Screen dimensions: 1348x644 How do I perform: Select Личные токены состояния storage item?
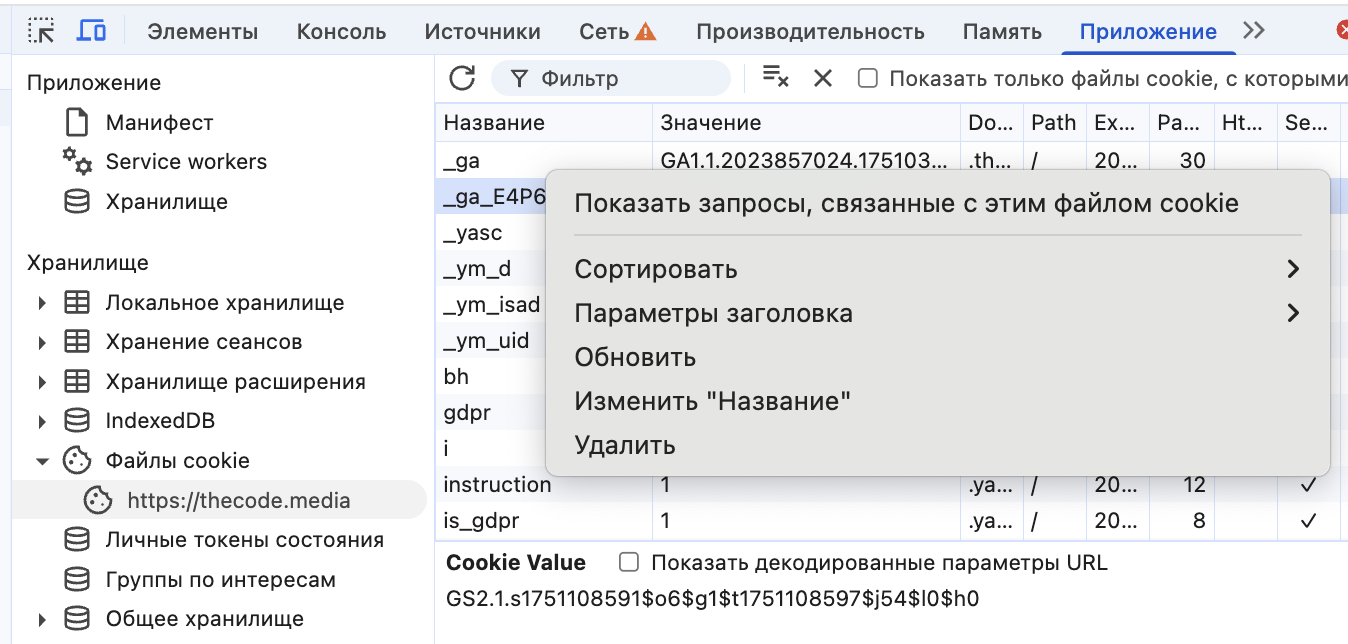244,540
